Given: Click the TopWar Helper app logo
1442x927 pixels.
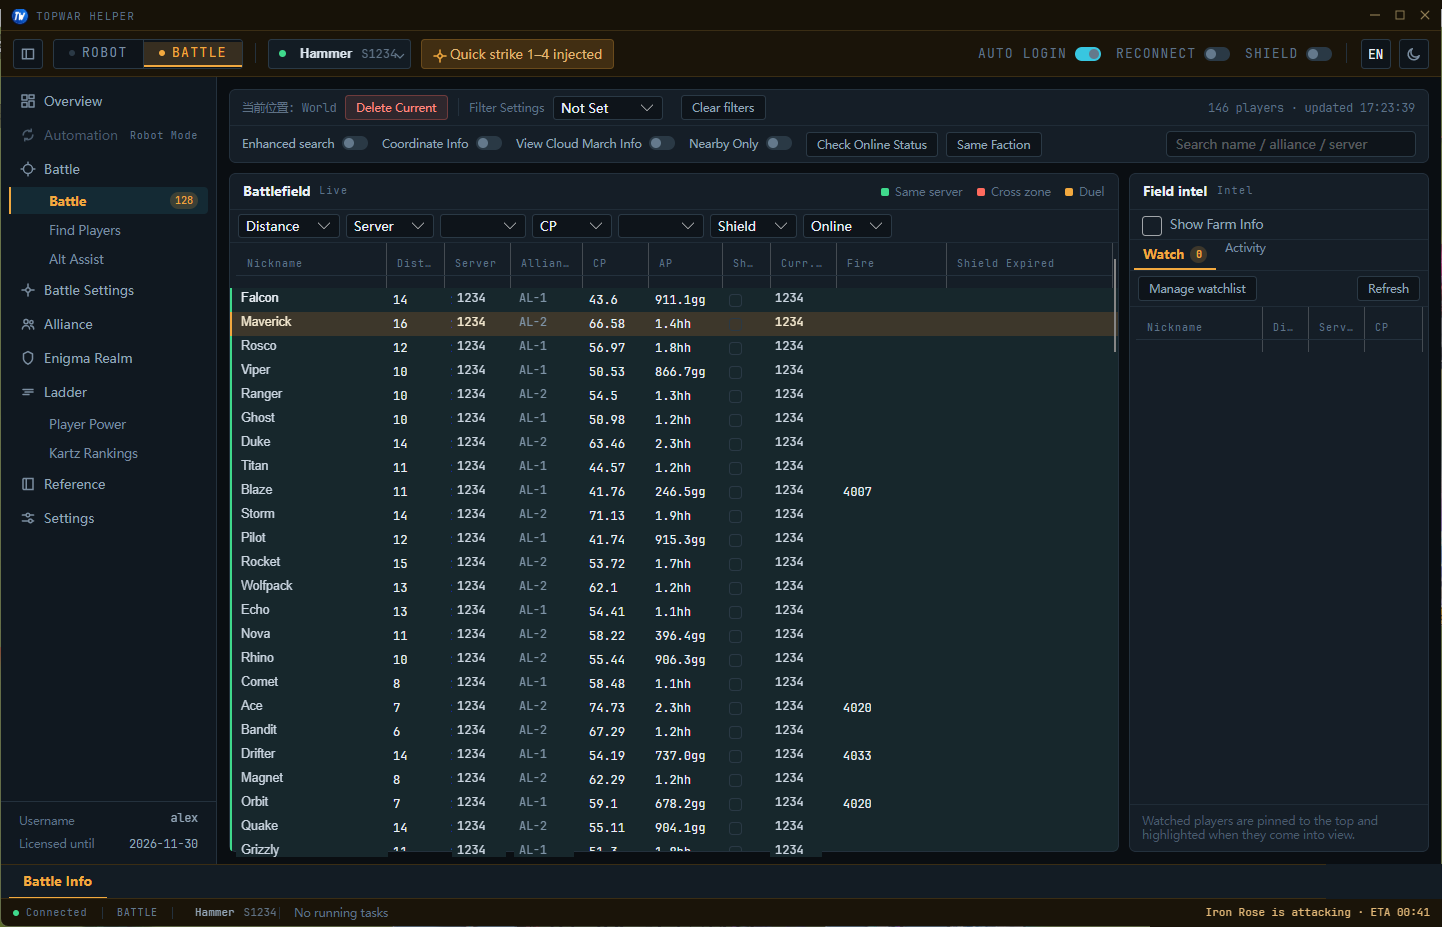Looking at the screenshot, I should (20, 16).
